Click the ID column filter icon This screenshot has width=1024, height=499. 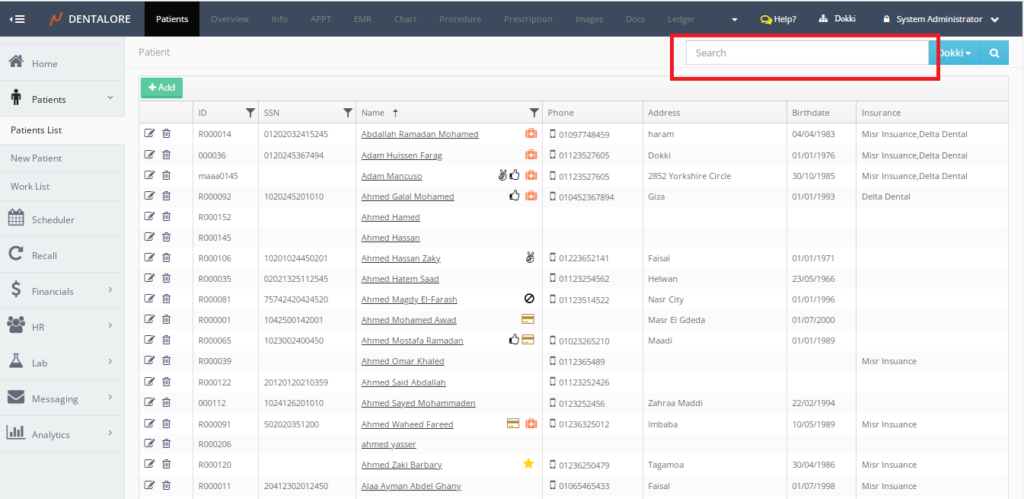click(x=250, y=113)
